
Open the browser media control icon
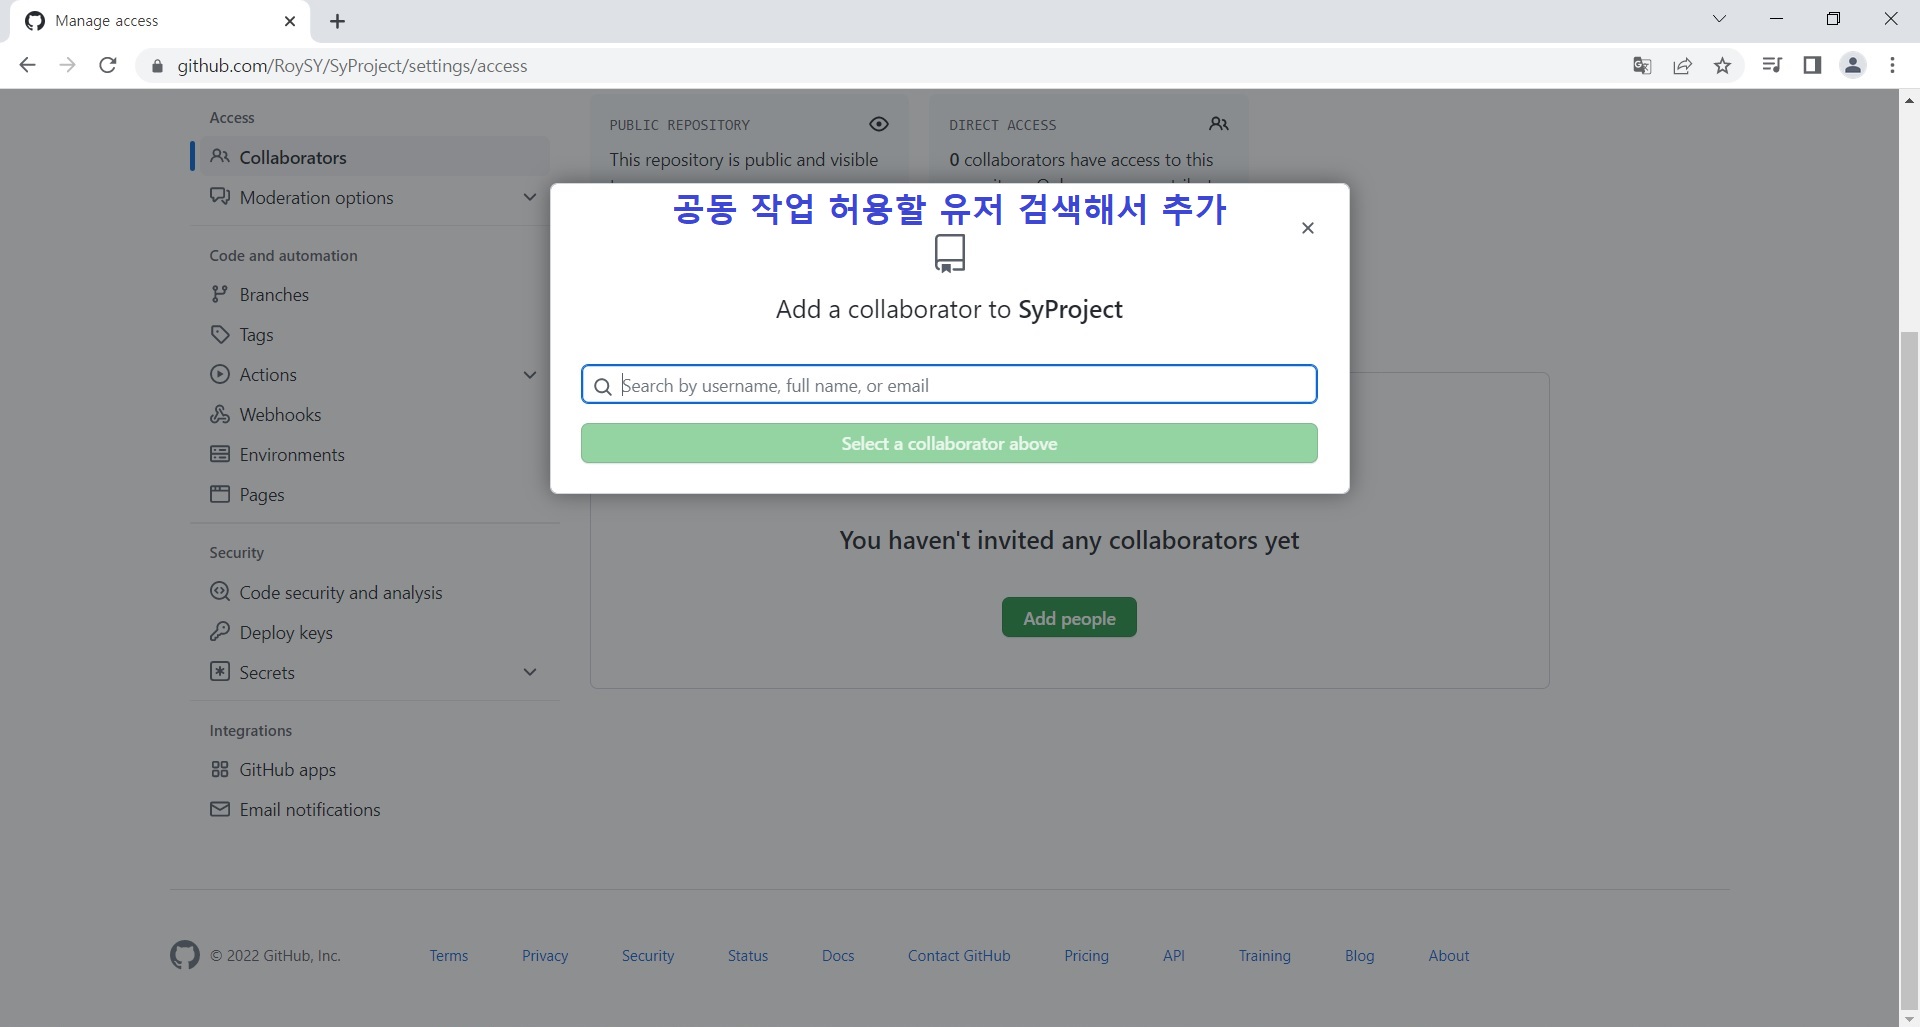click(x=1772, y=66)
